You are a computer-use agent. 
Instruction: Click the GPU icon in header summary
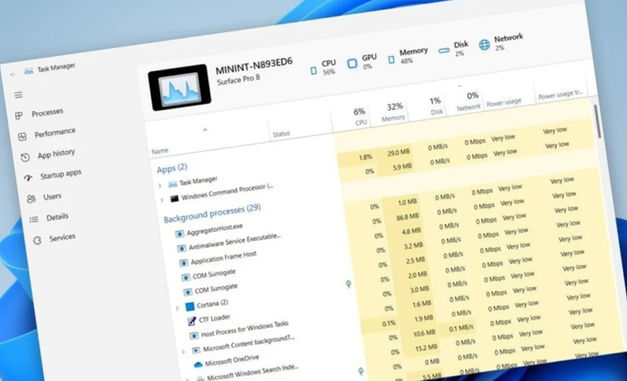coord(352,63)
